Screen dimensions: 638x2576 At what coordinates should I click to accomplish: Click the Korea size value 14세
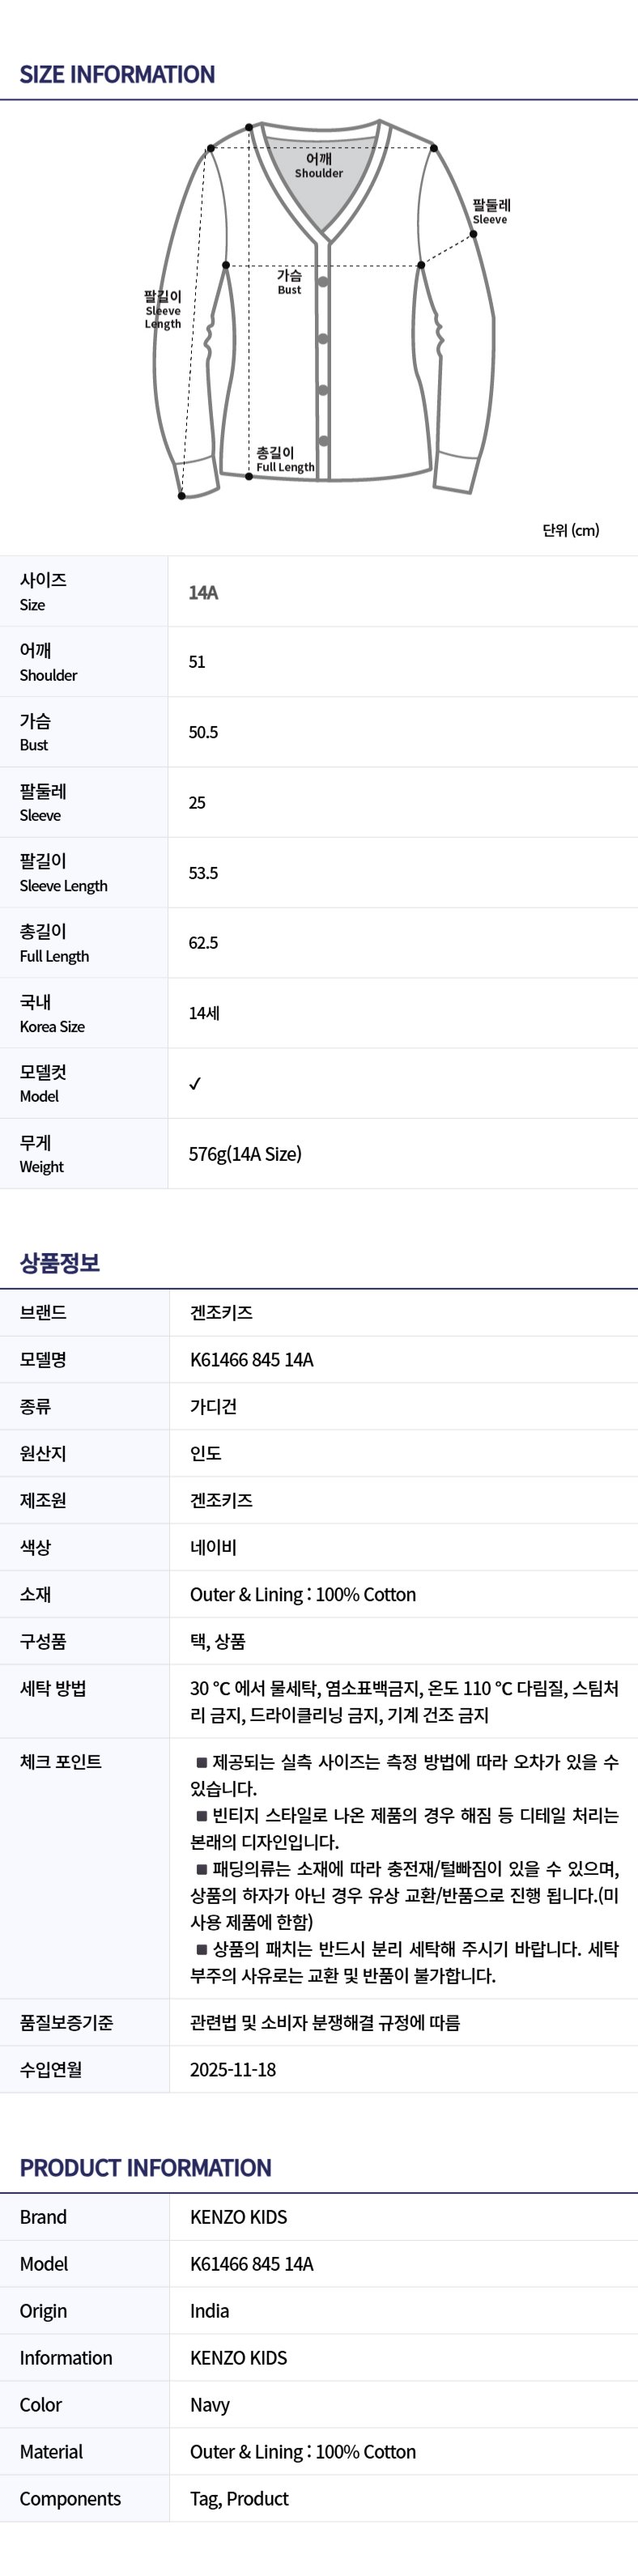(x=204, y=1013)
